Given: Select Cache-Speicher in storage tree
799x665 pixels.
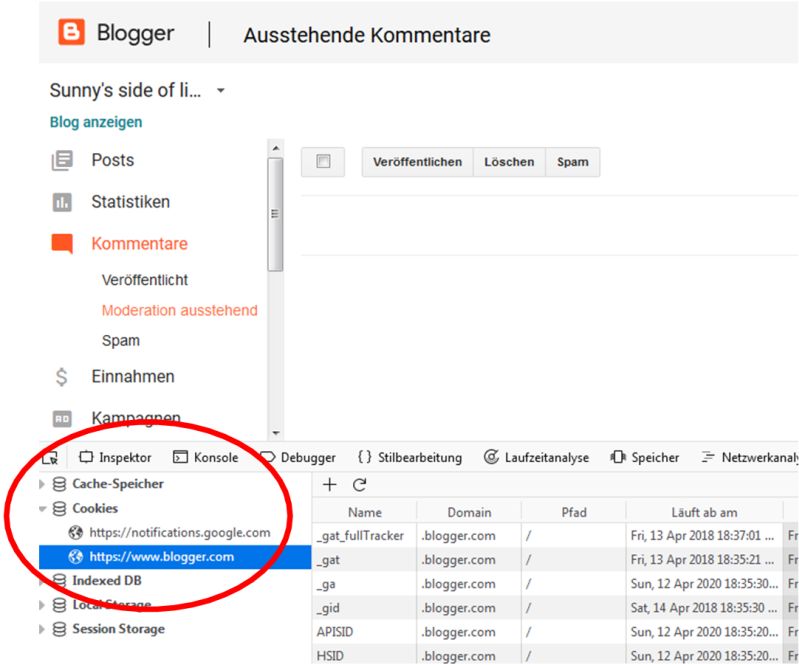Looking at the screenshot, I should tap(118, 484).
